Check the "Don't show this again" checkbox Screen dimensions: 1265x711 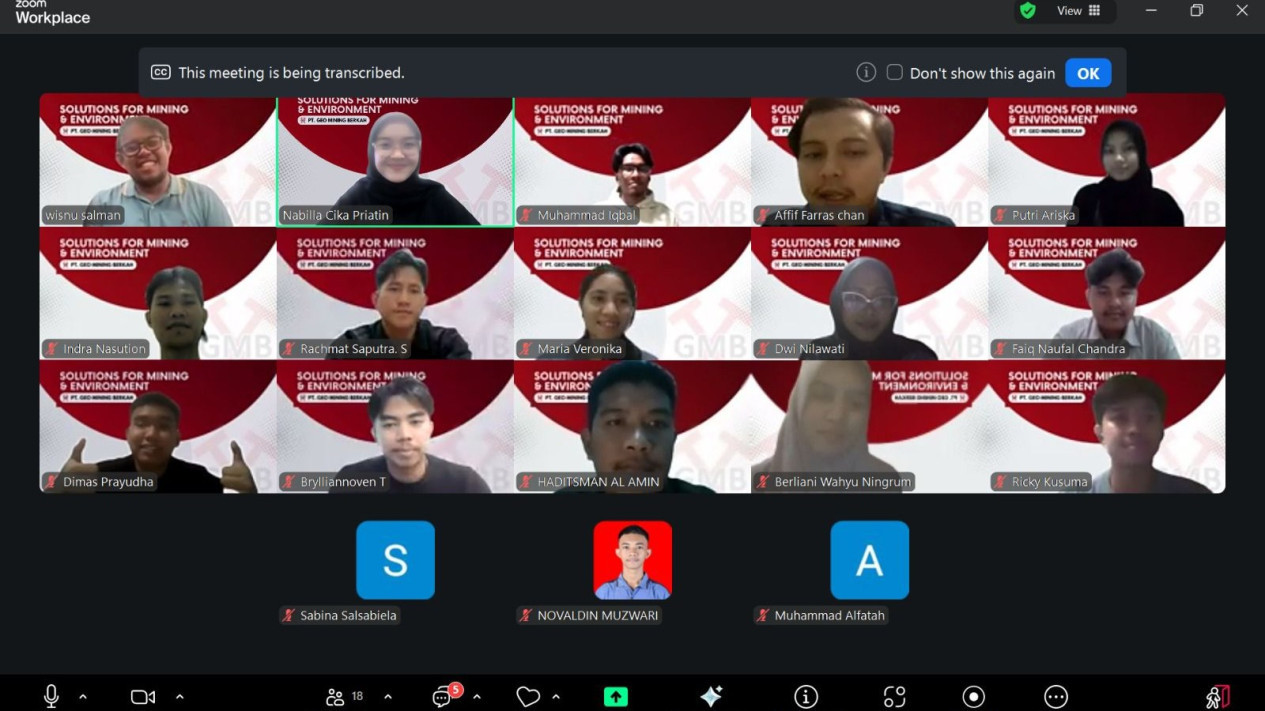895,72
